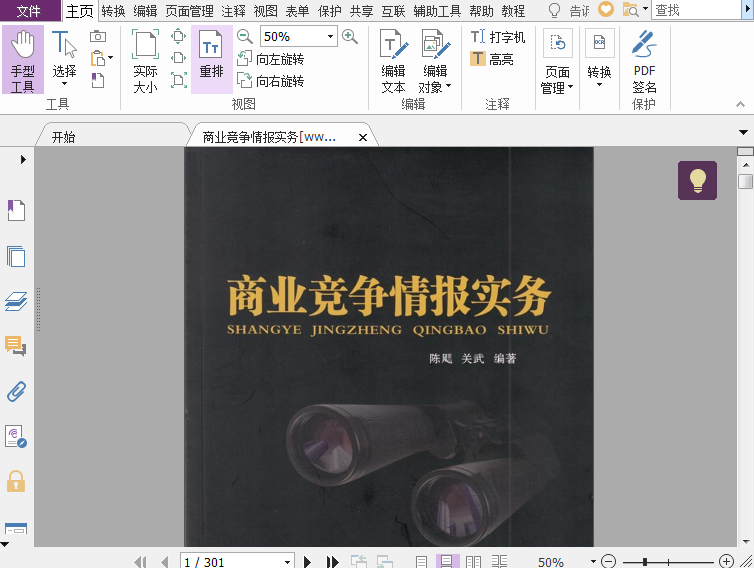Click the Find (查找) search field
754x568 pixels.
697,10
